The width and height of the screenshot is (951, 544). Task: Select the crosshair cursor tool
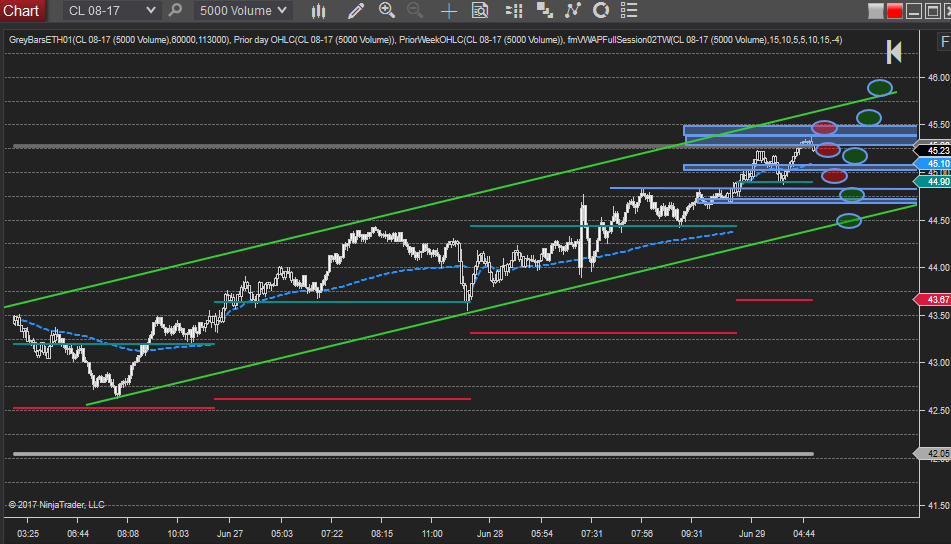pyautogui.click(x=449, y=11)
